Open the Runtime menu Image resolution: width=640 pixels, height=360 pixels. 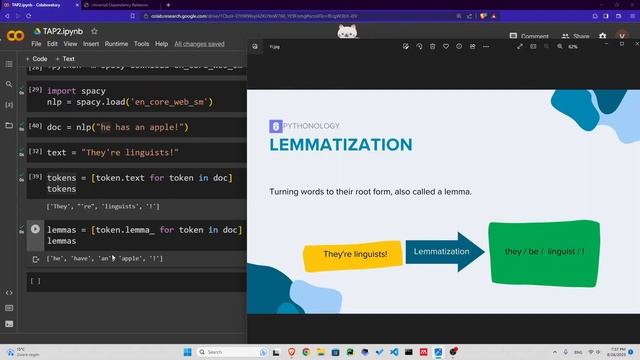coord(116,44)
